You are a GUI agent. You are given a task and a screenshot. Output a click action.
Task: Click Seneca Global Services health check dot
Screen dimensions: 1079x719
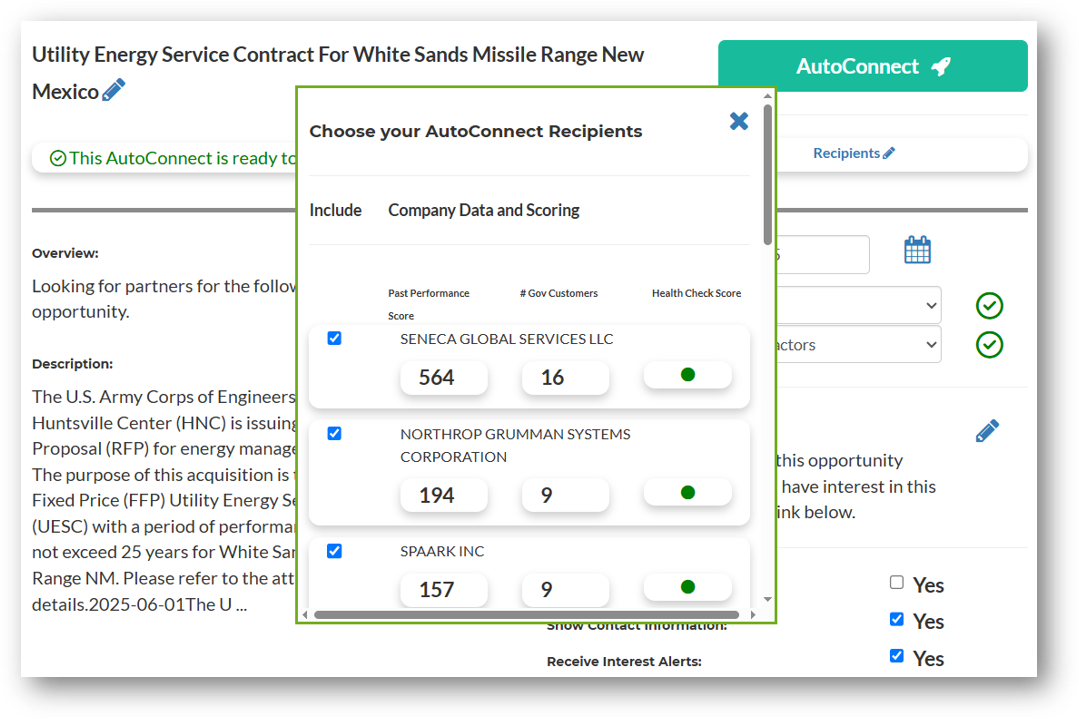(x=687, y=374)
